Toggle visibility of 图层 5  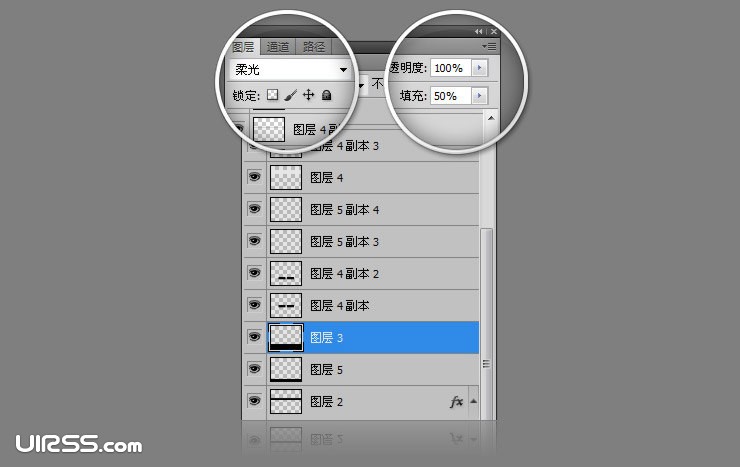point(254,369)
